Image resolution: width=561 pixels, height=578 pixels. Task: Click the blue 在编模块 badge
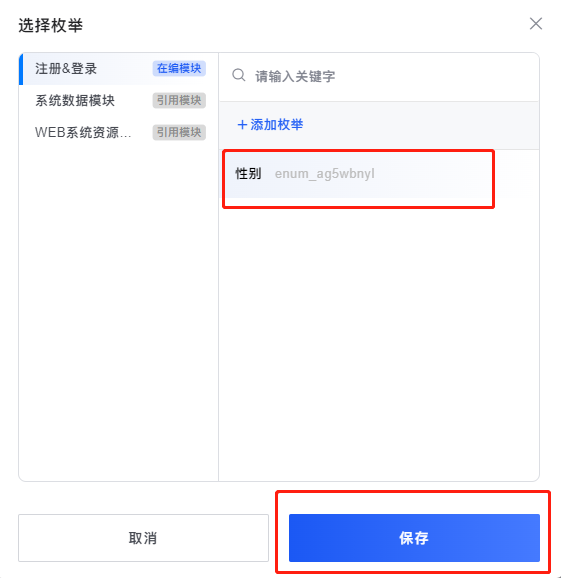tap(179, 69)
